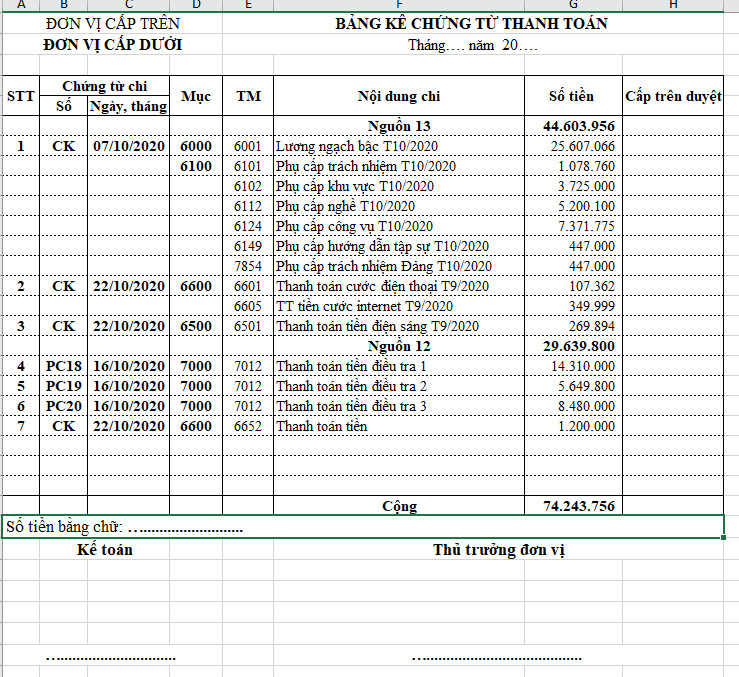Select the Mục 6100 cell
739x677 pixels.
pyautogui.click(x=196, y=166)
